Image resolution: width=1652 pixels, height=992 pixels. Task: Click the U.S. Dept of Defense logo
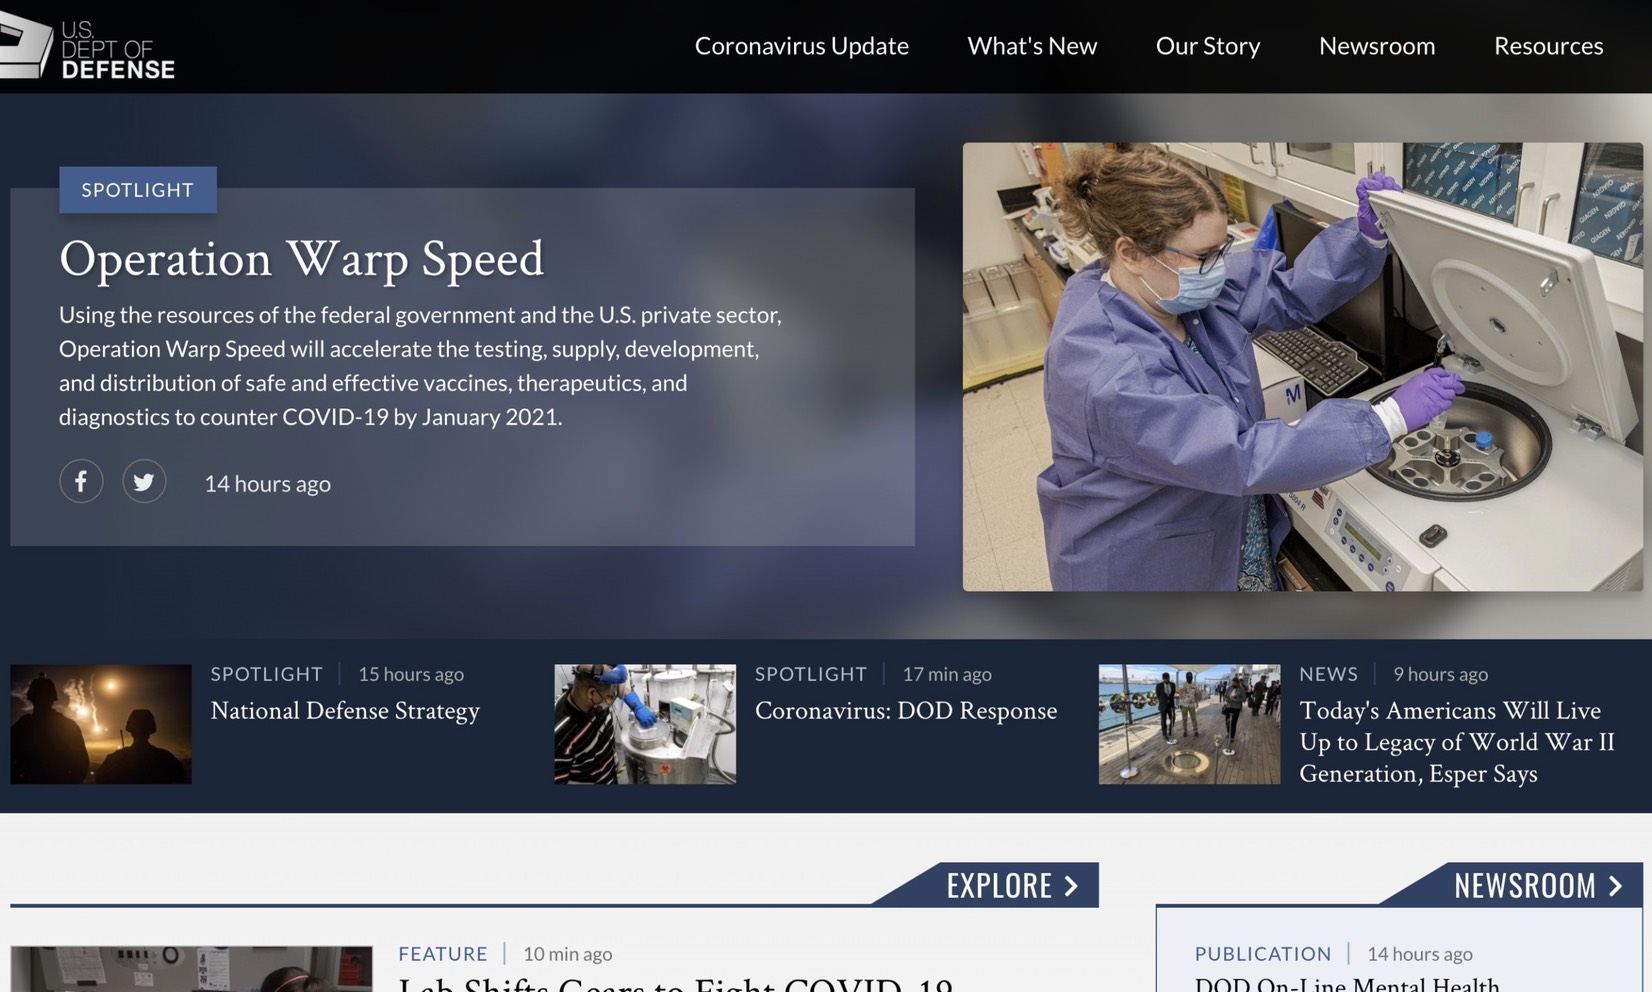[x=88, y=47]
